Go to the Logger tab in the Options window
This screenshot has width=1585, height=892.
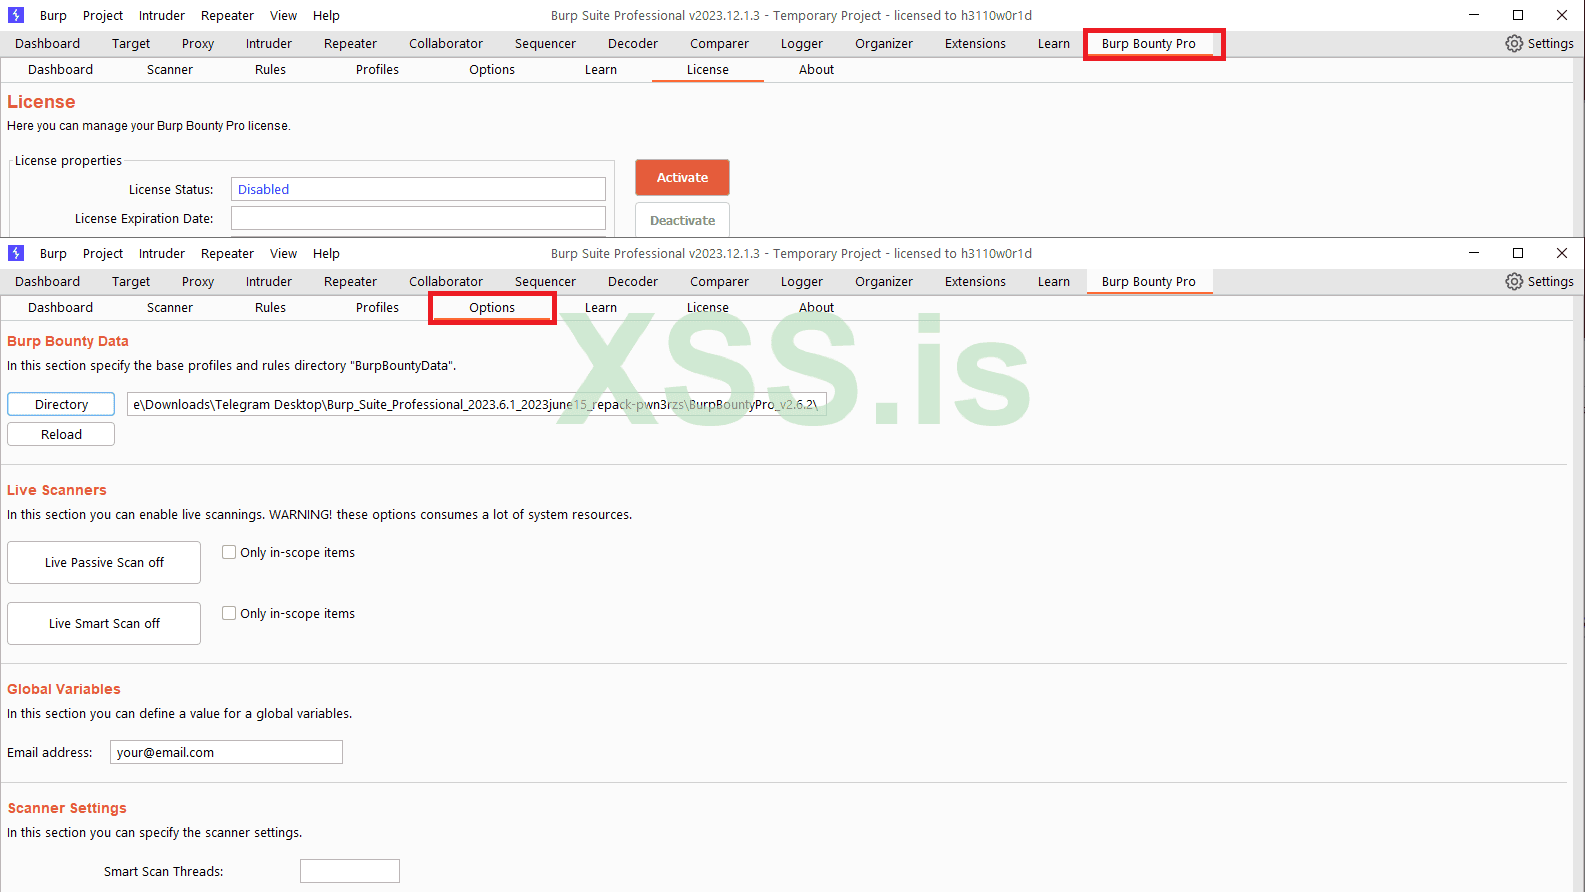point(802,281)
